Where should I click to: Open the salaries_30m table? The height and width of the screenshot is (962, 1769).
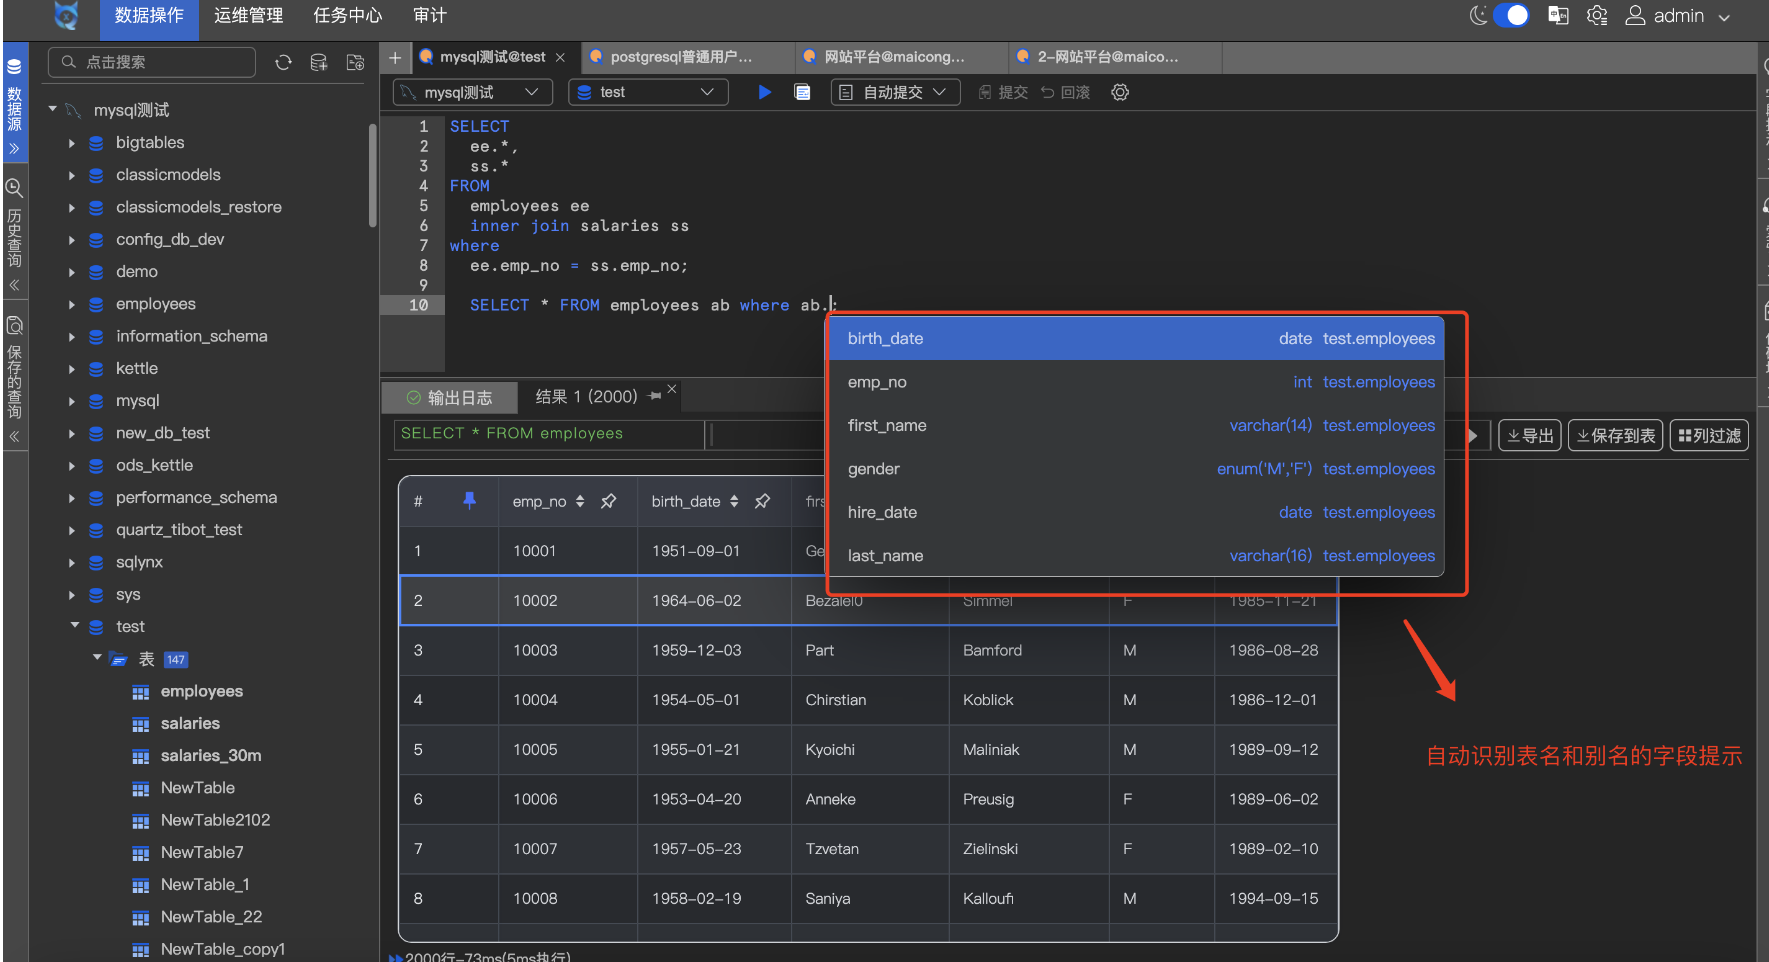[x=211, y=756]
